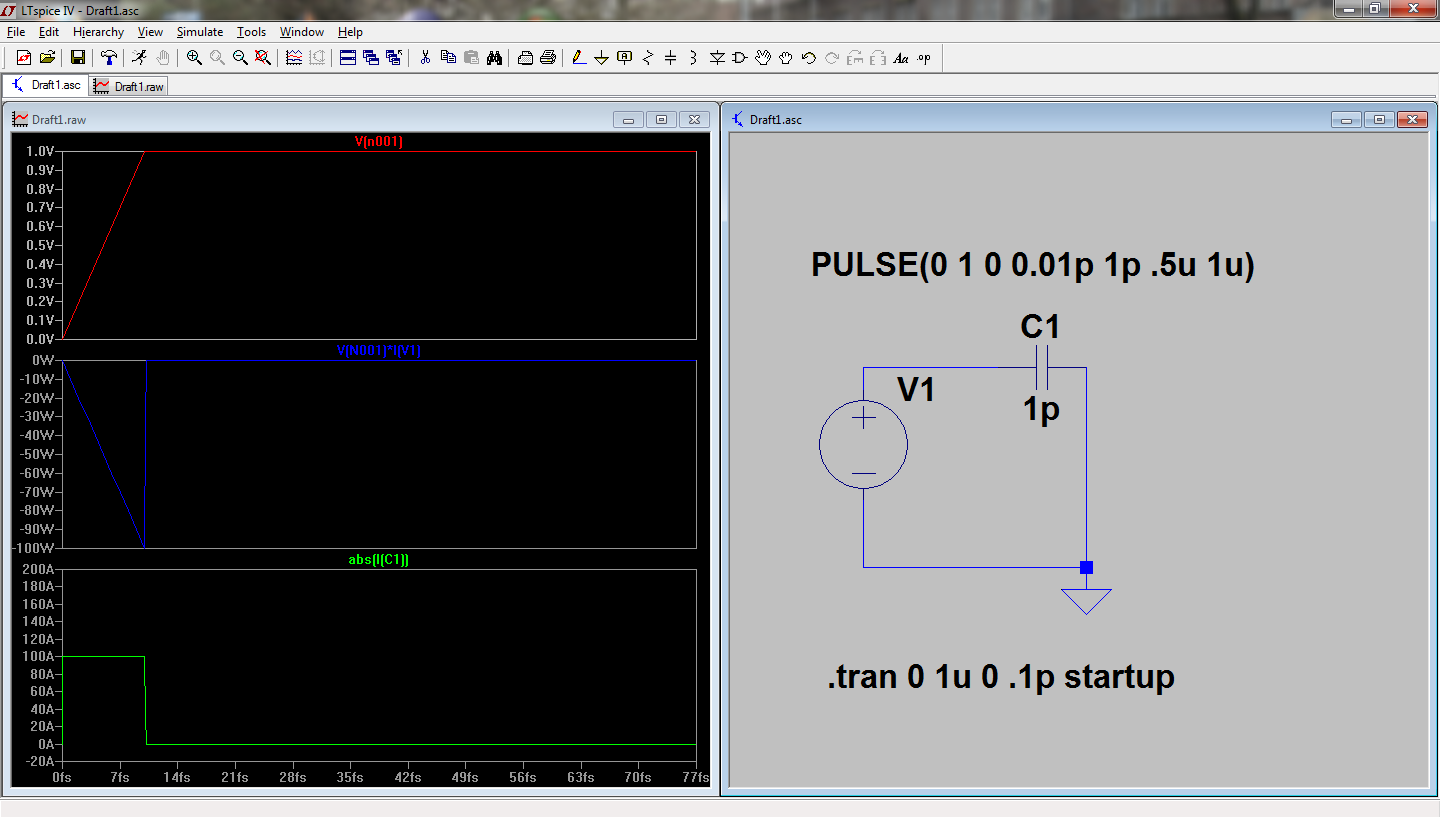Click the Print Setup icon
The width and height of the screenshot is (1440, 818).
525,58
